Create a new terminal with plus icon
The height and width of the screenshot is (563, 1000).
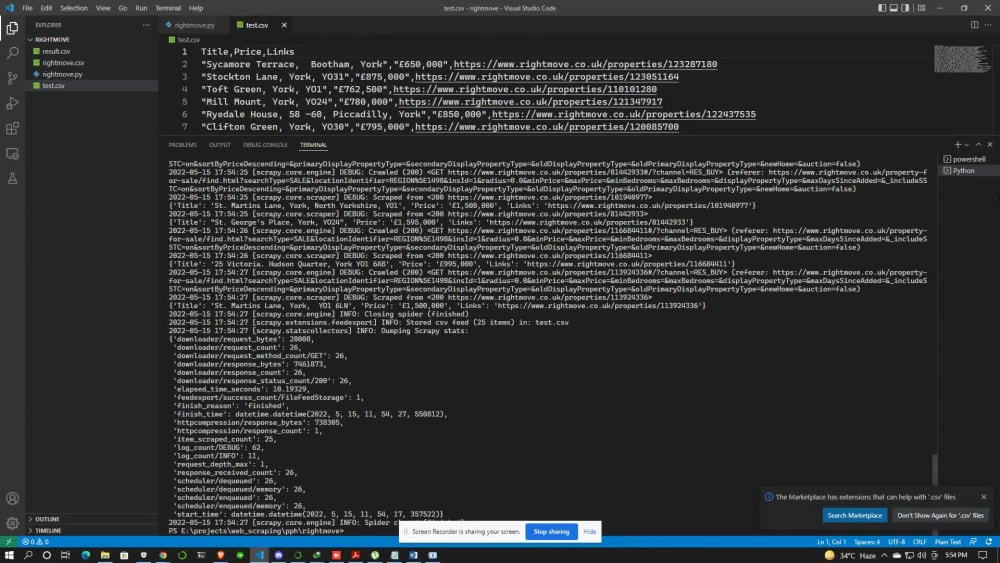tap(957, 145)
